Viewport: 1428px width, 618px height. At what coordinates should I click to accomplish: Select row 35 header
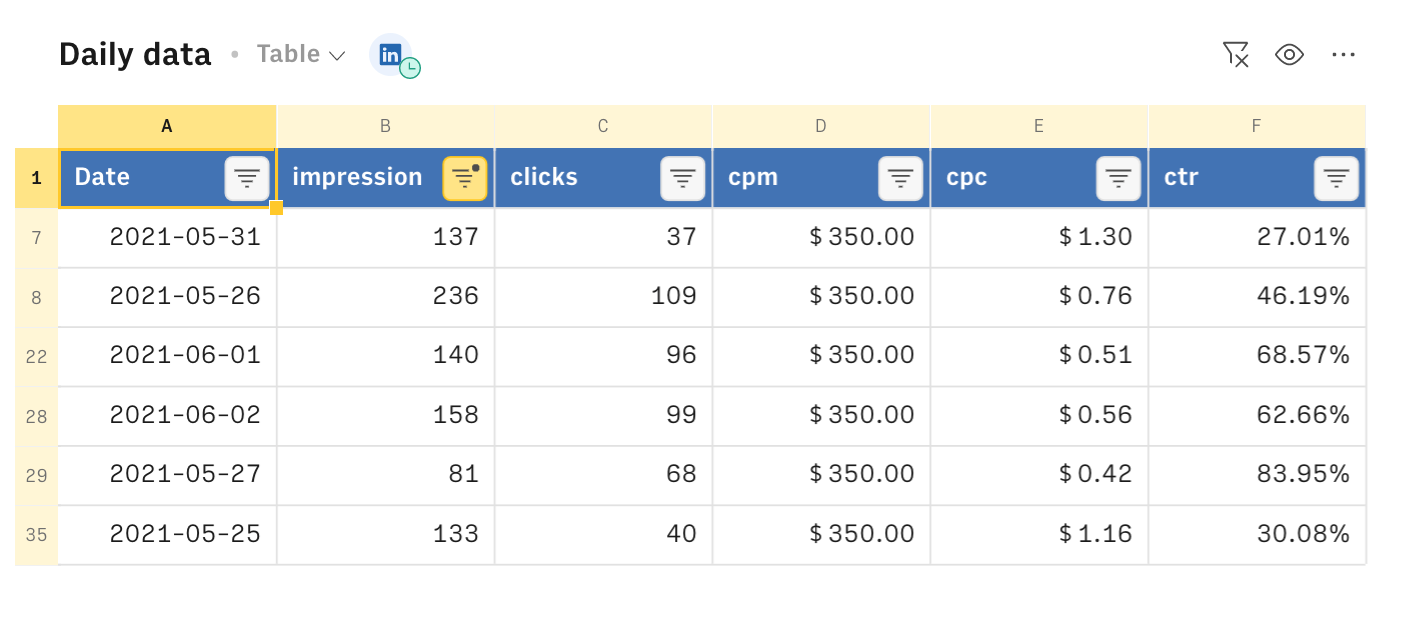(x=36, y=535)
